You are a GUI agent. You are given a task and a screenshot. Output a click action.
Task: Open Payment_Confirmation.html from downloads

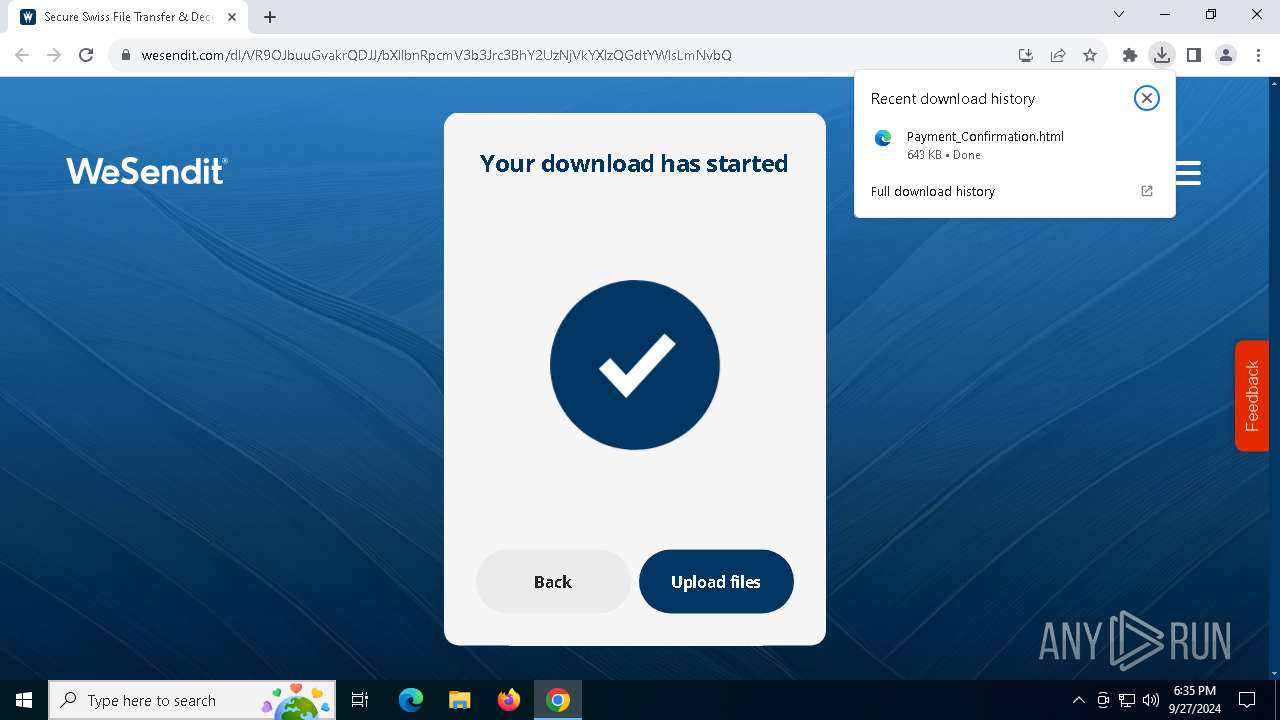pos(985,137)
